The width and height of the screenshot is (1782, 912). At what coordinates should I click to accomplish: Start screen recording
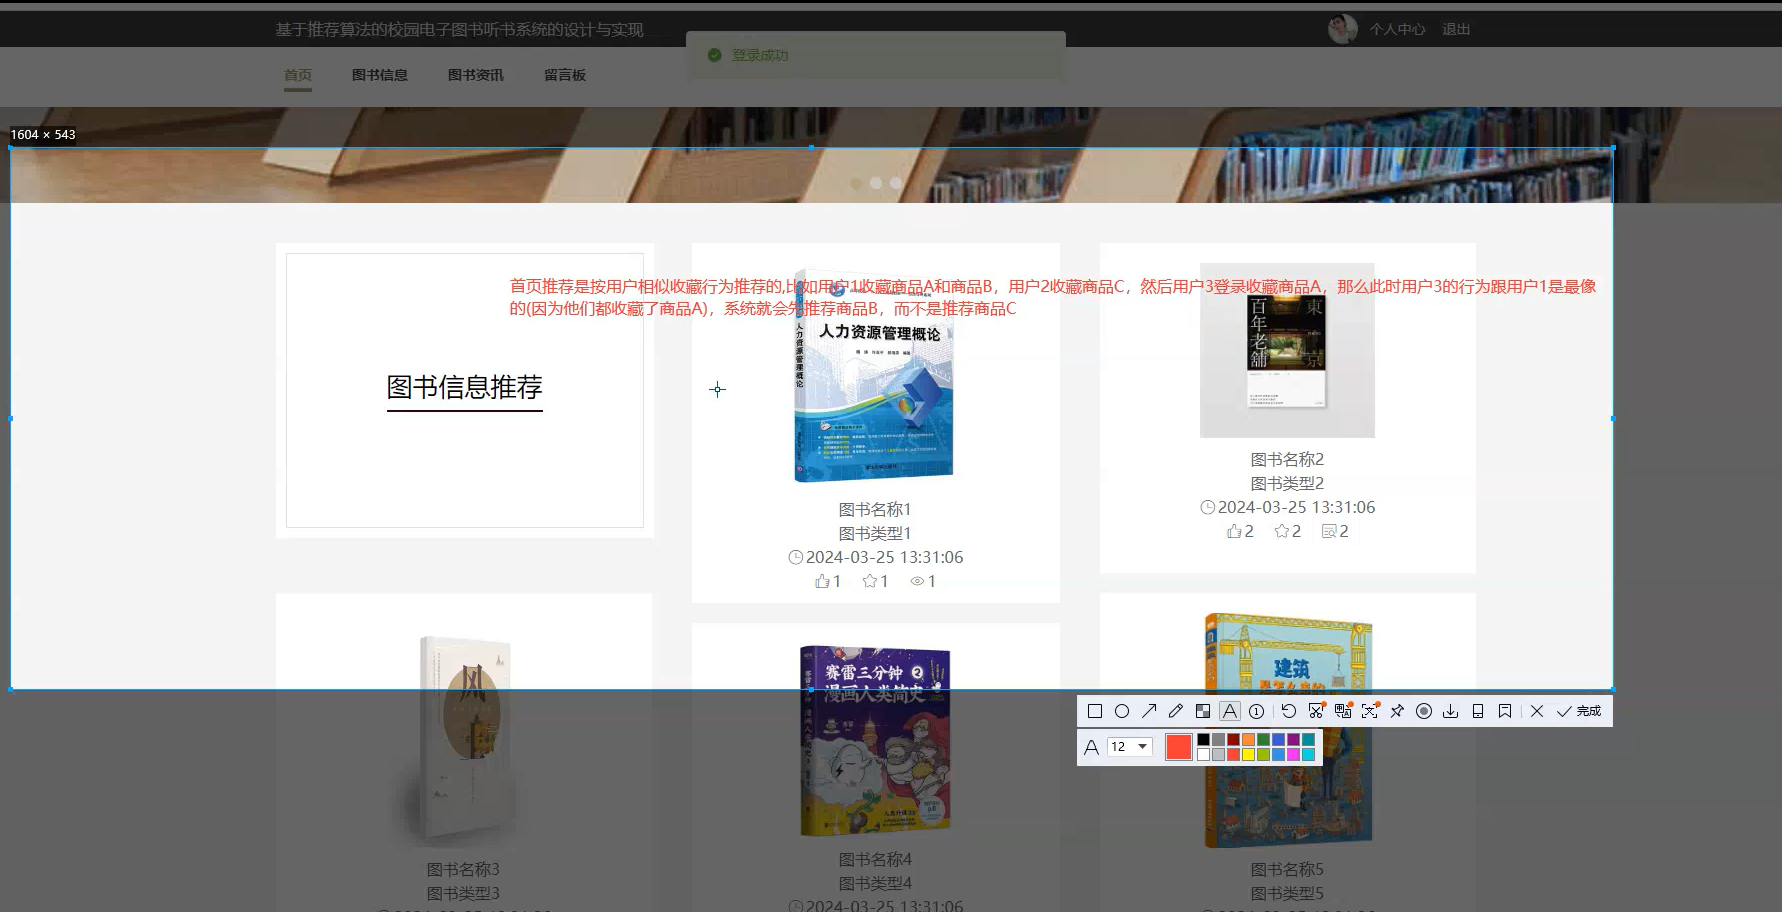(1424, 711)
